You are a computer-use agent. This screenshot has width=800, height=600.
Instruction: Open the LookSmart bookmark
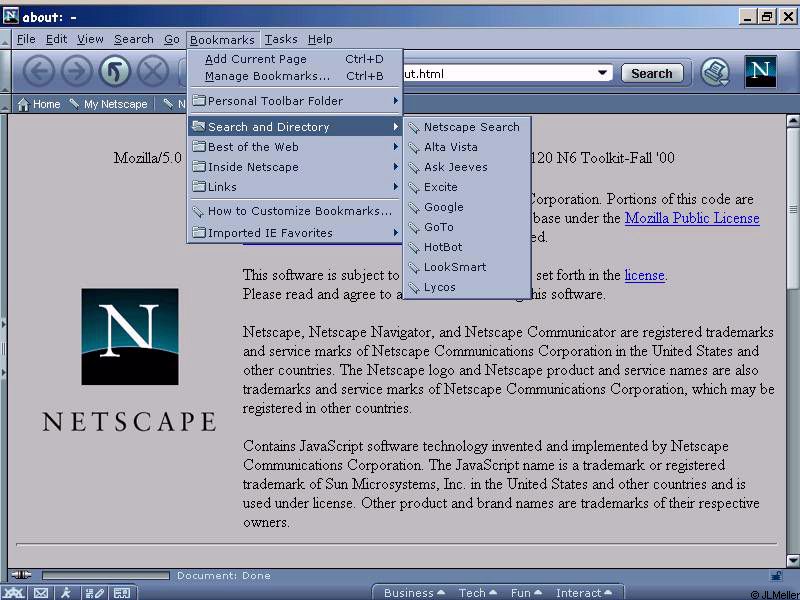pos(467,267)
